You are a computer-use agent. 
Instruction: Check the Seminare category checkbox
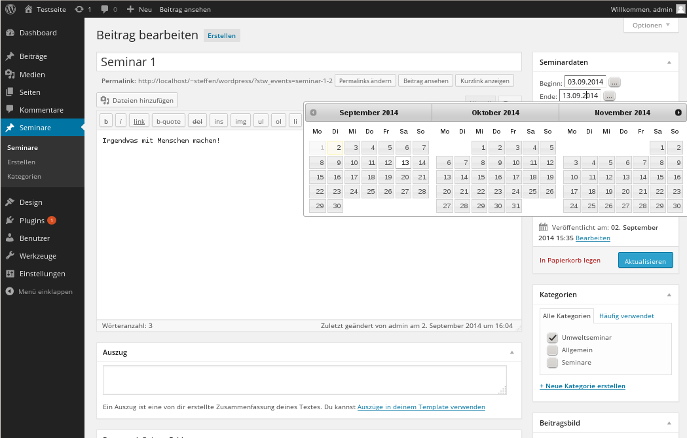[552, 363]
